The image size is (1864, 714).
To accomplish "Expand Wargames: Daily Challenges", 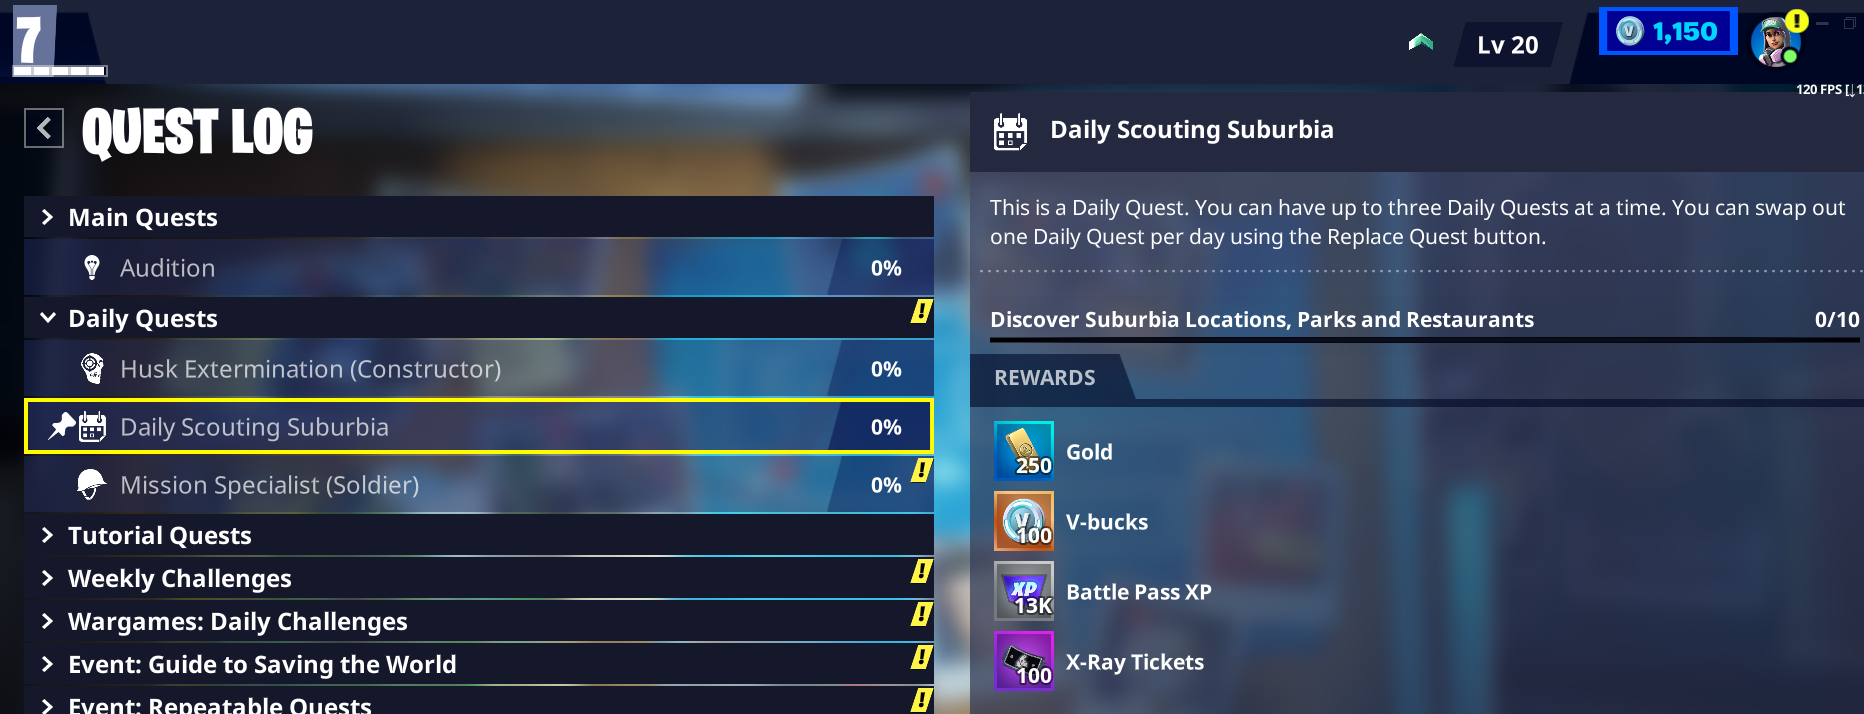I will click(47, 621).
